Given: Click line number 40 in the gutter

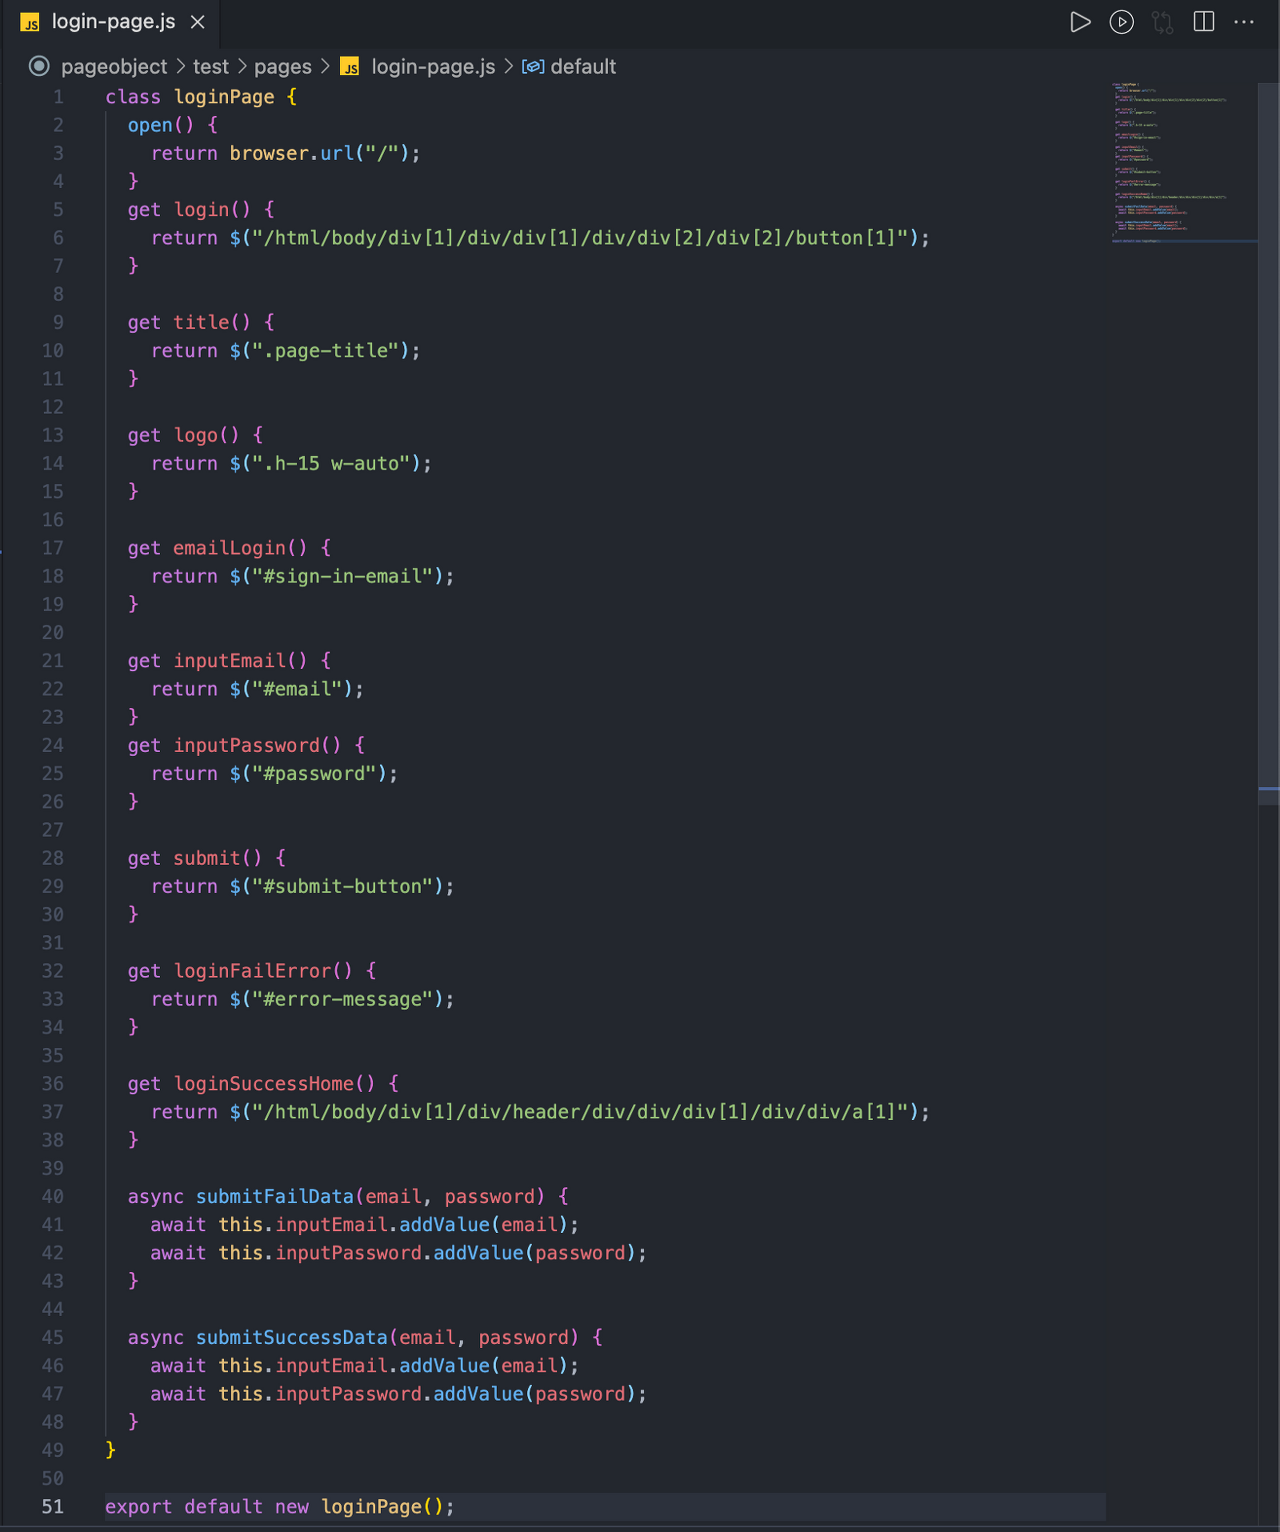Looking at the screenshot, I should [52, 1196].
